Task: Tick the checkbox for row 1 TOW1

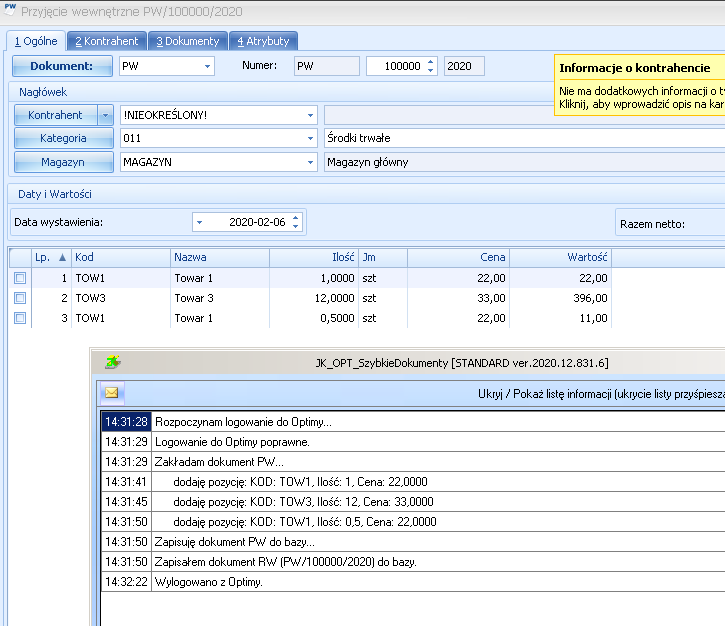Action: coord(19,278)
